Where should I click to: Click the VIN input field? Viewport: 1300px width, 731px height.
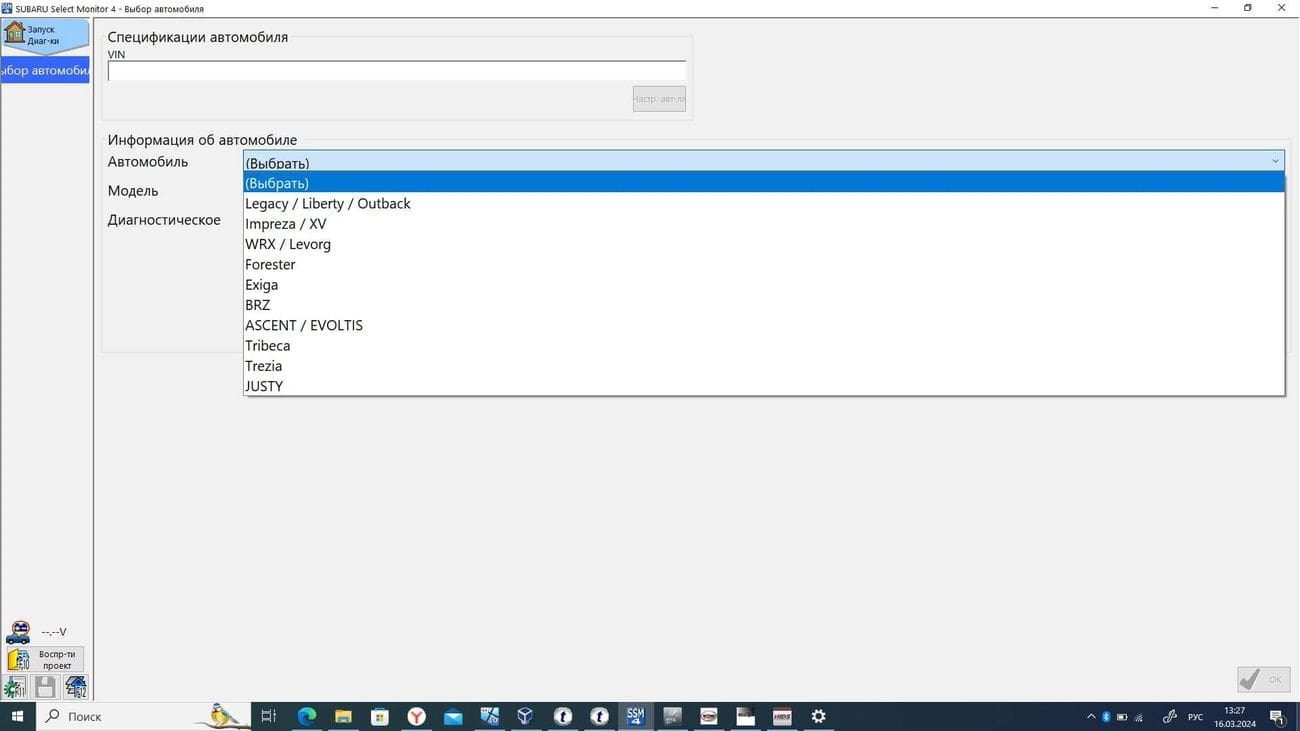click(x=397, y=71)
